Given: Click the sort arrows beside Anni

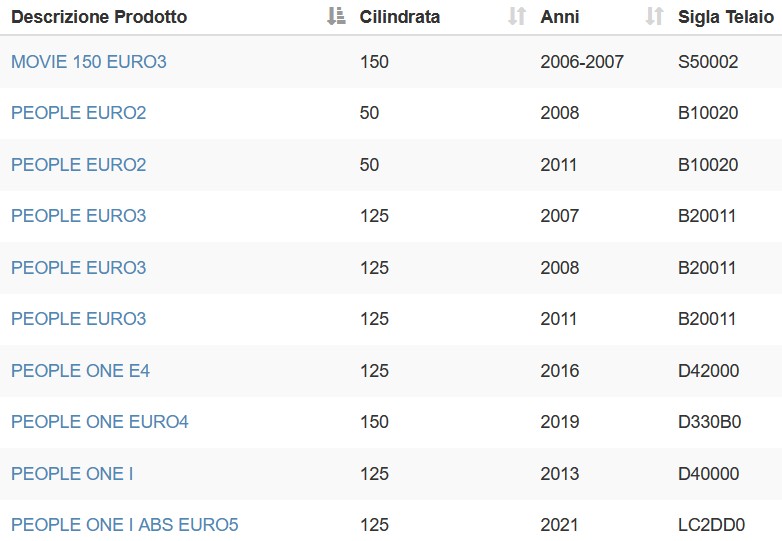Looking at the screenshot, I should [654, 16].
